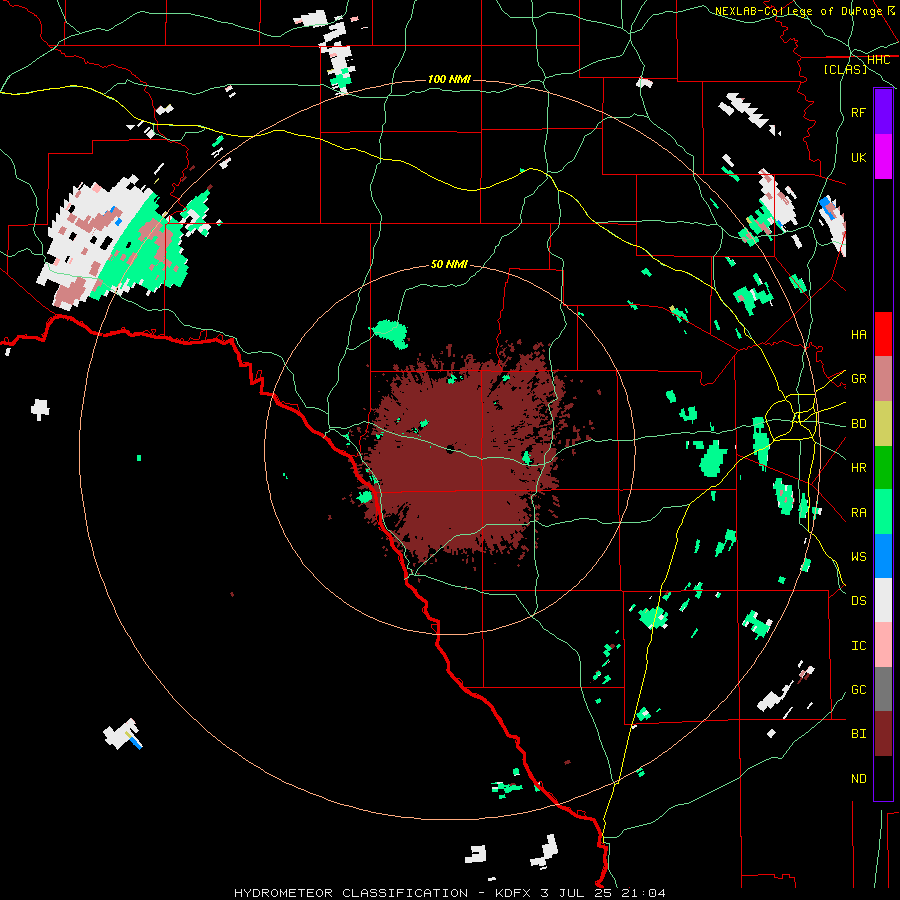This screenshot has width=900, height=900.
Task: Click the BD legend label
Action: [x=859, y=424]
